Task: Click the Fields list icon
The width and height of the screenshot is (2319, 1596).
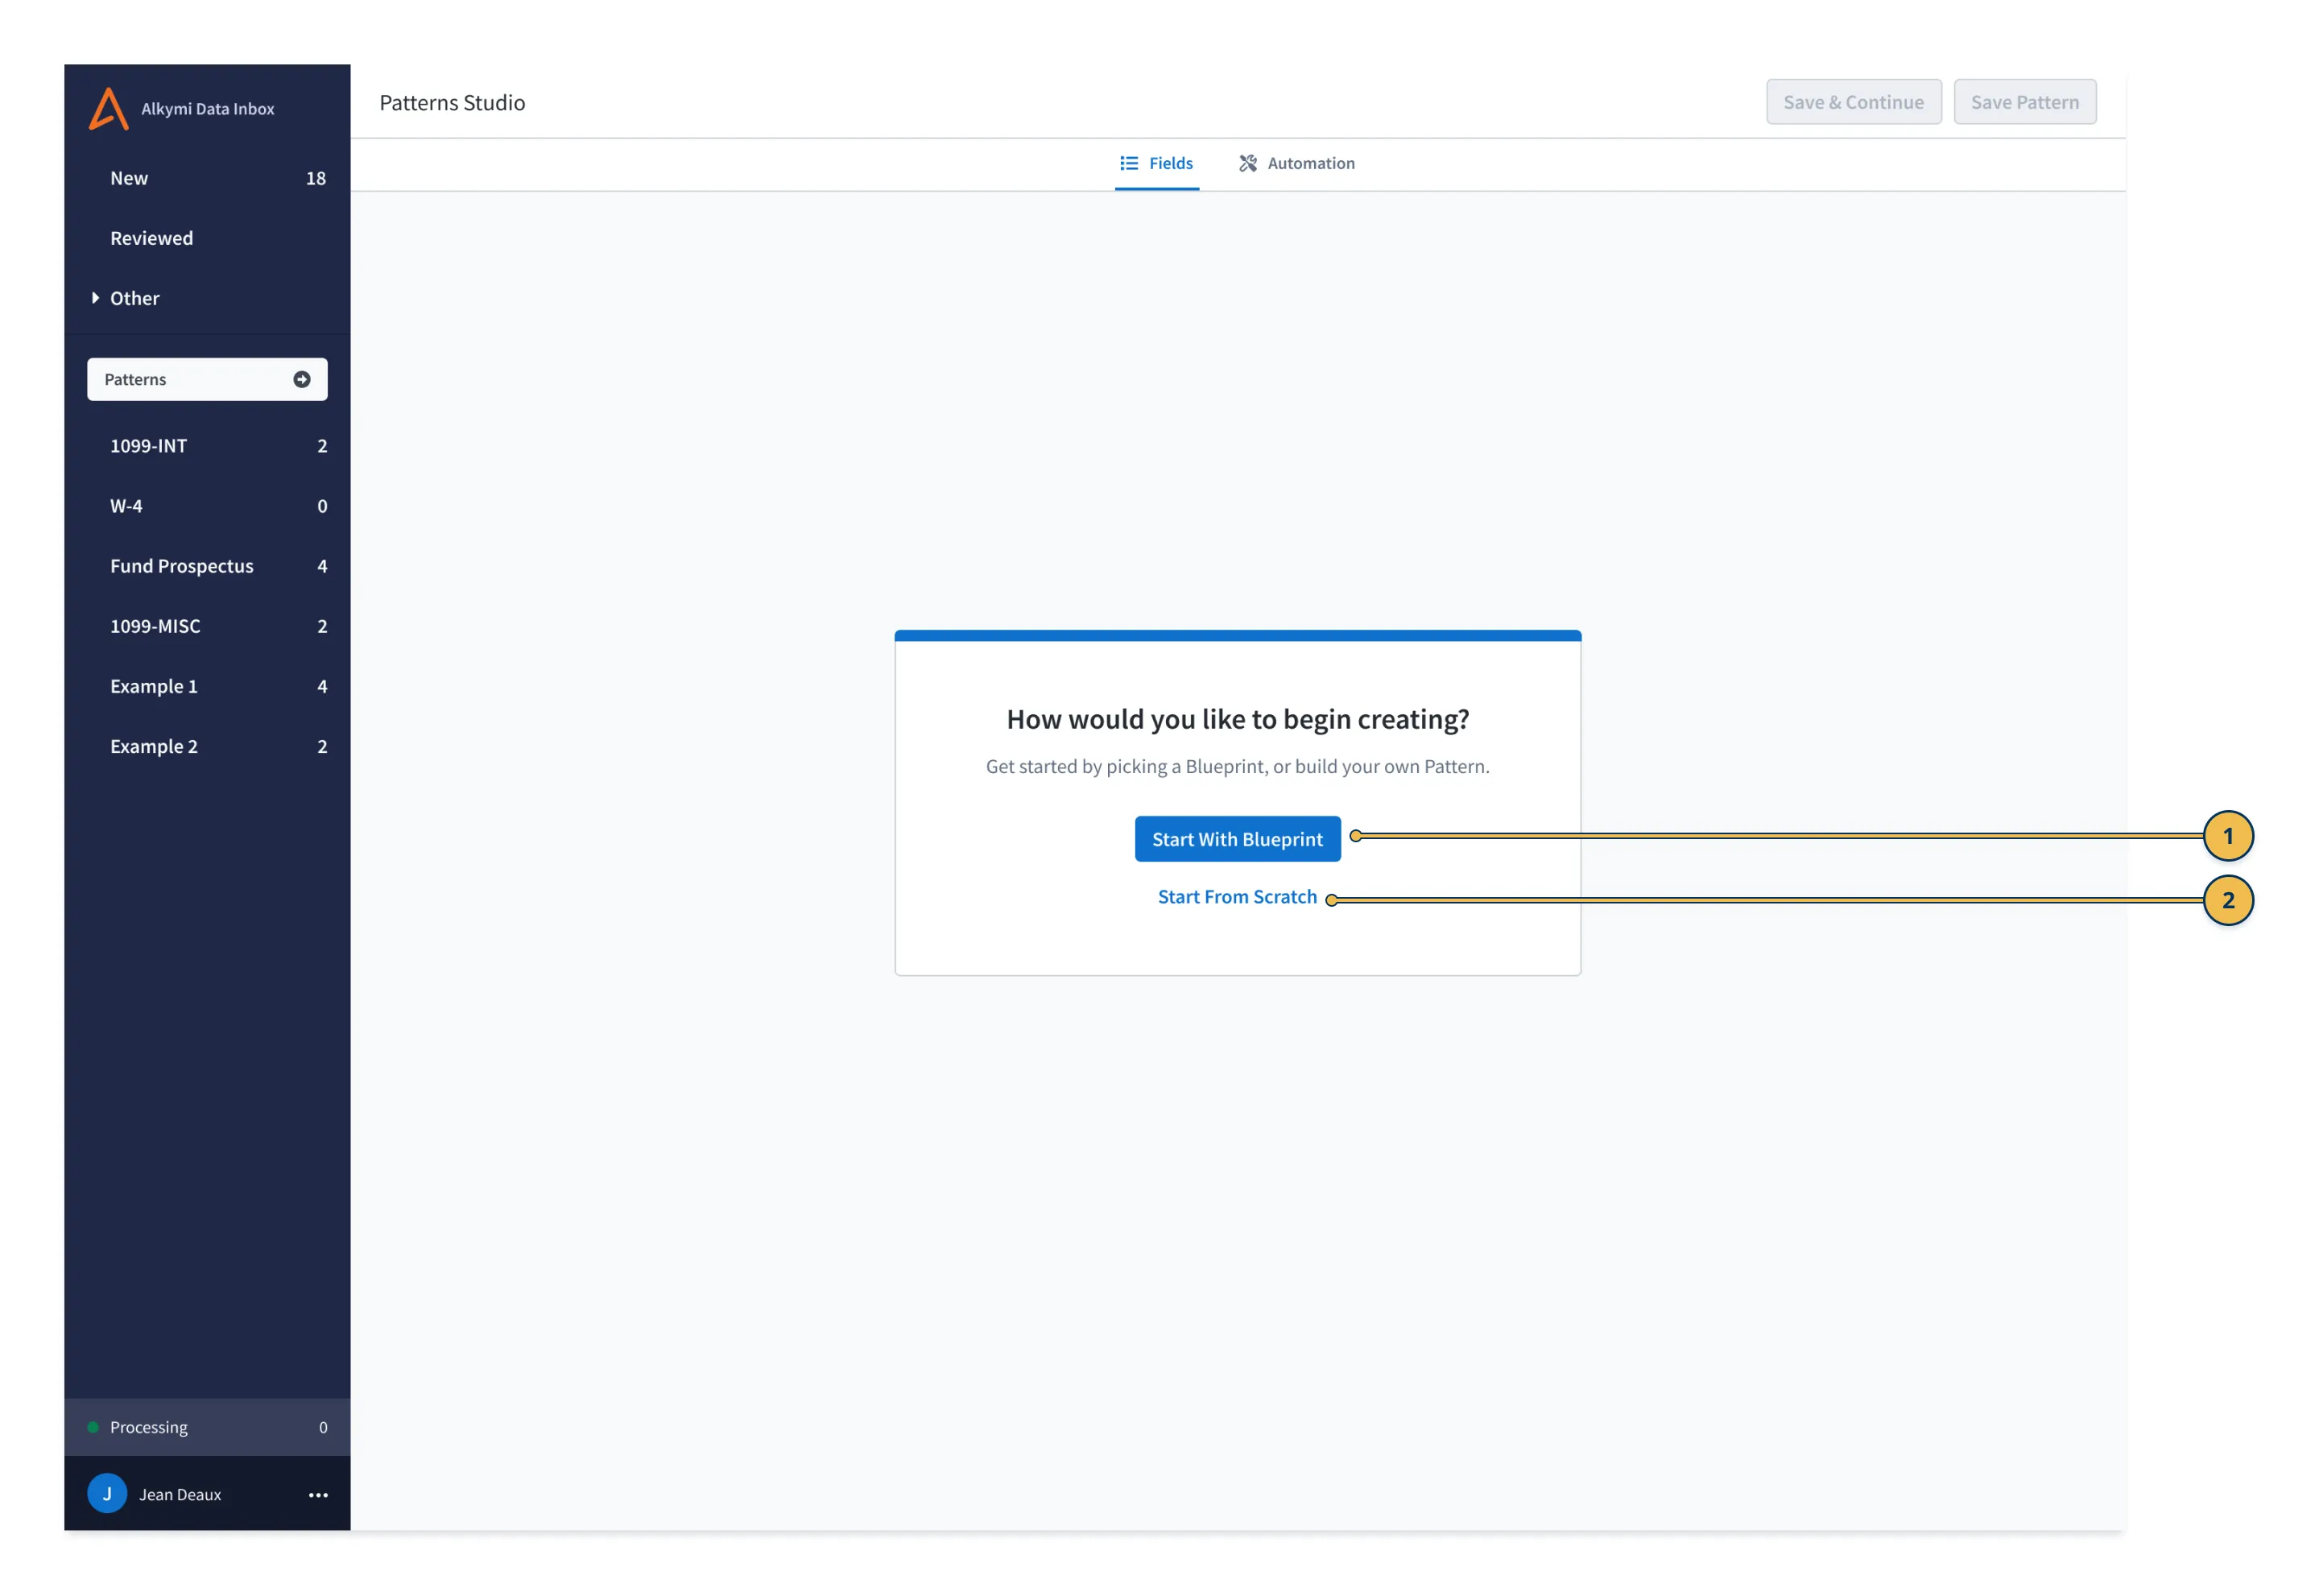Action: point(1129,163)
